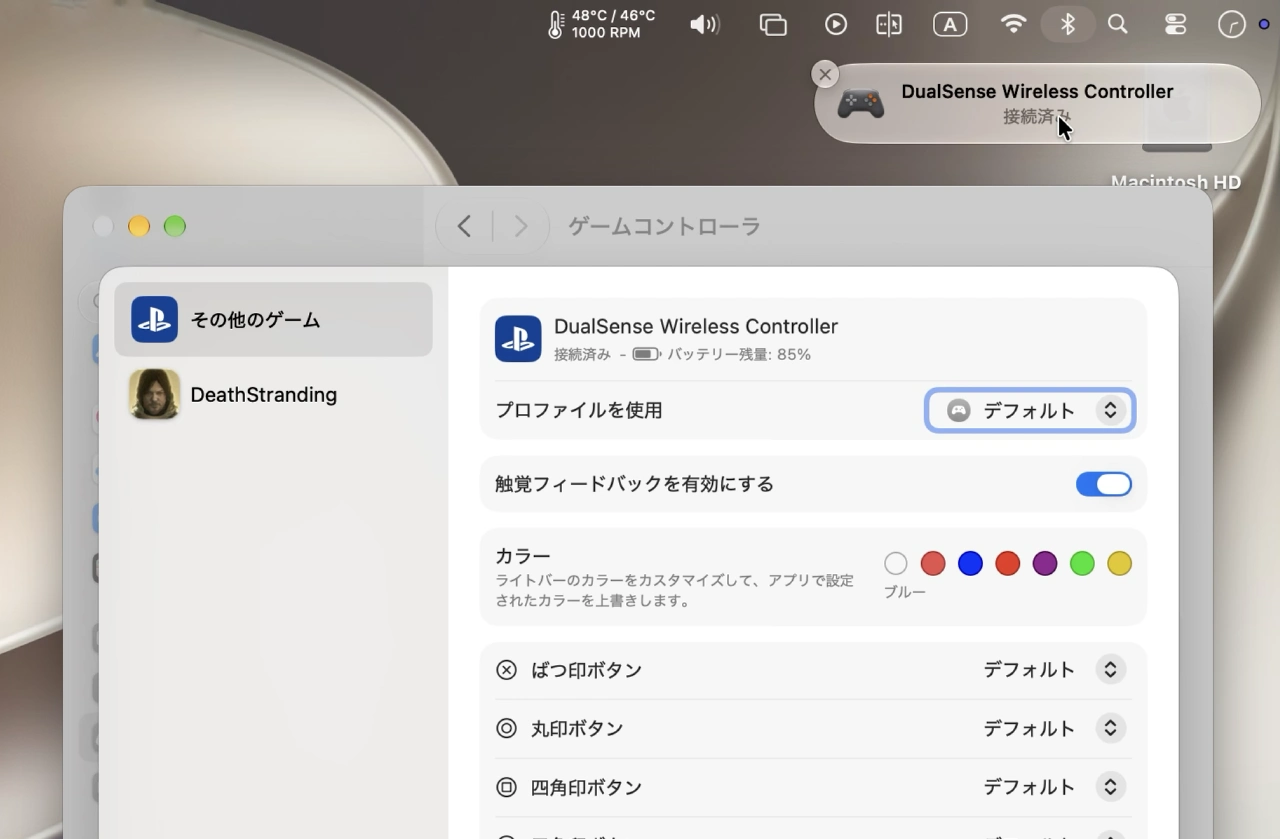Click the cross button icon beside ばつ印ボタン
The image size is (1280, 839).
point(507,670)
